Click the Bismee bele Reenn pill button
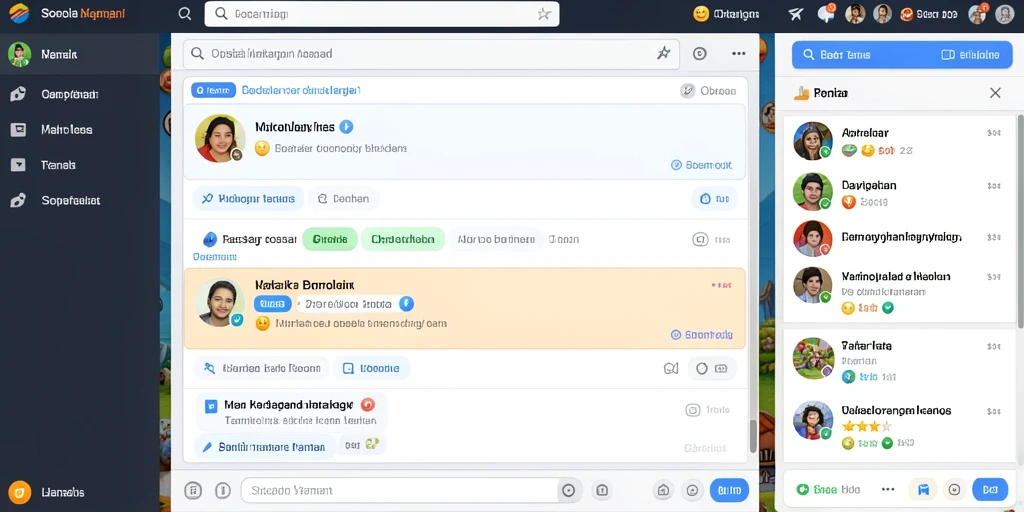The width and height of the screenshot is (1024, 512). pos(261,368)
